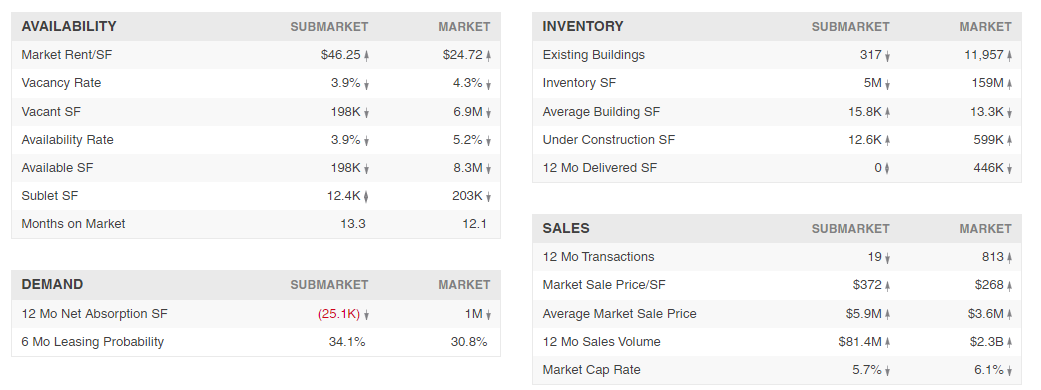1041x390 pixels.
Task: Click the down arrow beside 6.1% Market Cap Rate
Action: (x=1009, y=371)
